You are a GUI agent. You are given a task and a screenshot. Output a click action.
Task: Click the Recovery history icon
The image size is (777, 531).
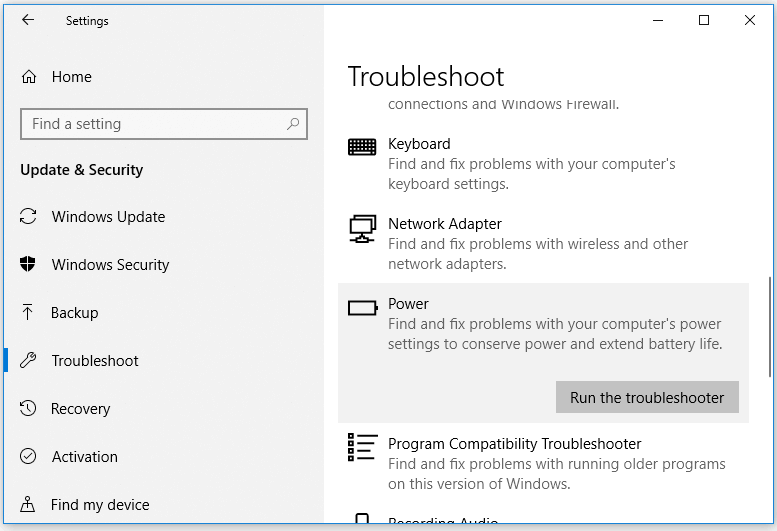click(x=29, y=409)
